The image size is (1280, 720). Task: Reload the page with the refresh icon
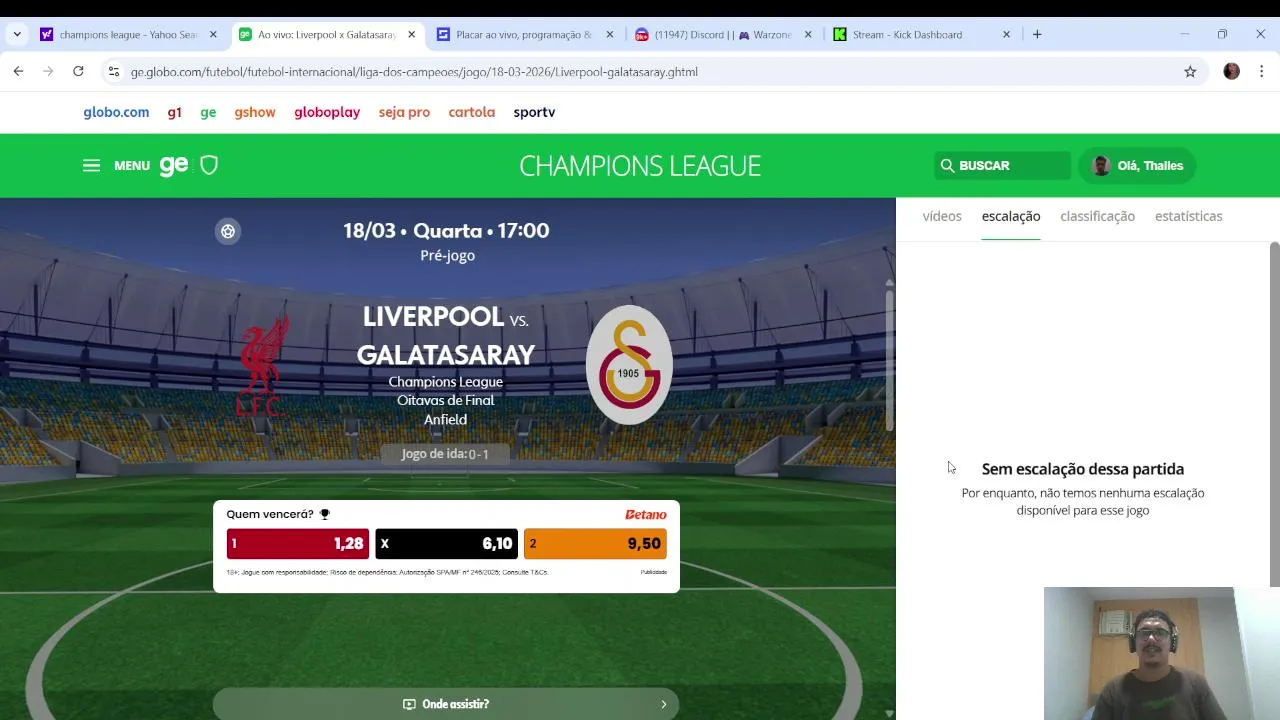pyautogui.click(x=78, y=71)
